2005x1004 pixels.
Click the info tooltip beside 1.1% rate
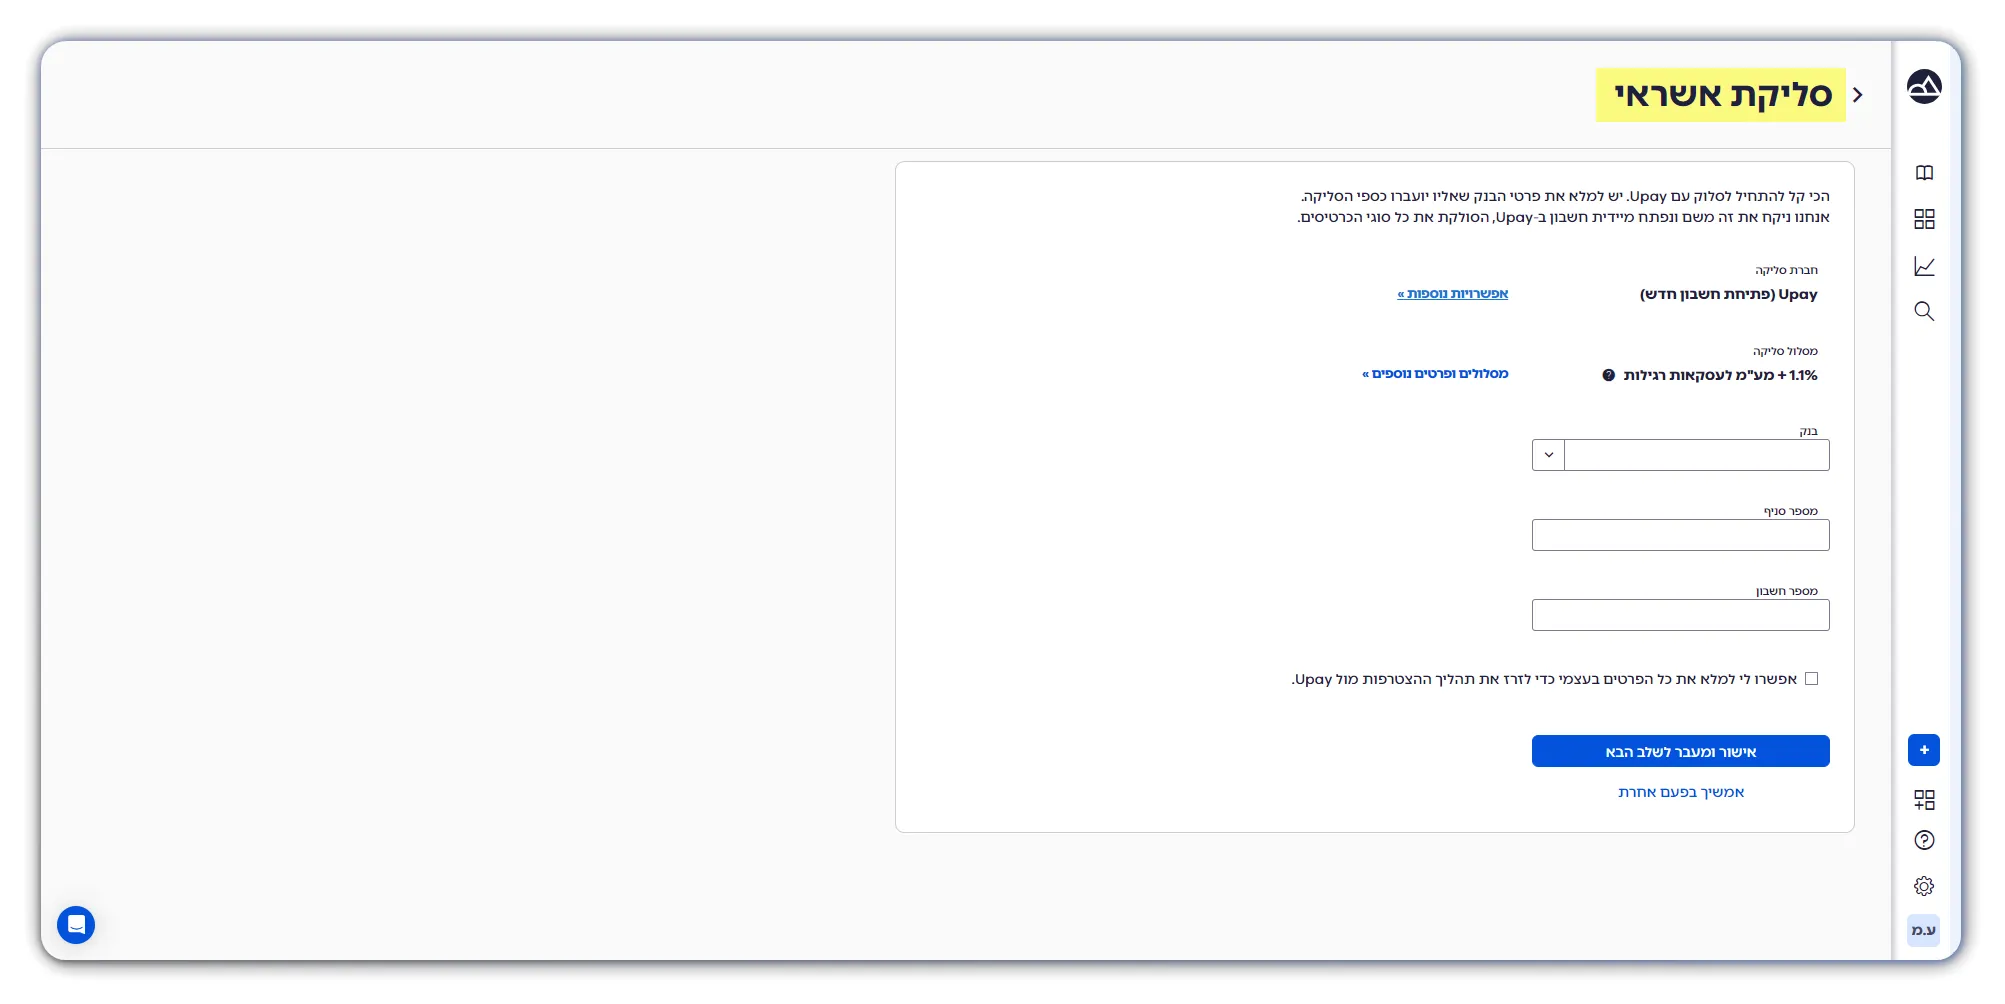[x=1608, y=376]
